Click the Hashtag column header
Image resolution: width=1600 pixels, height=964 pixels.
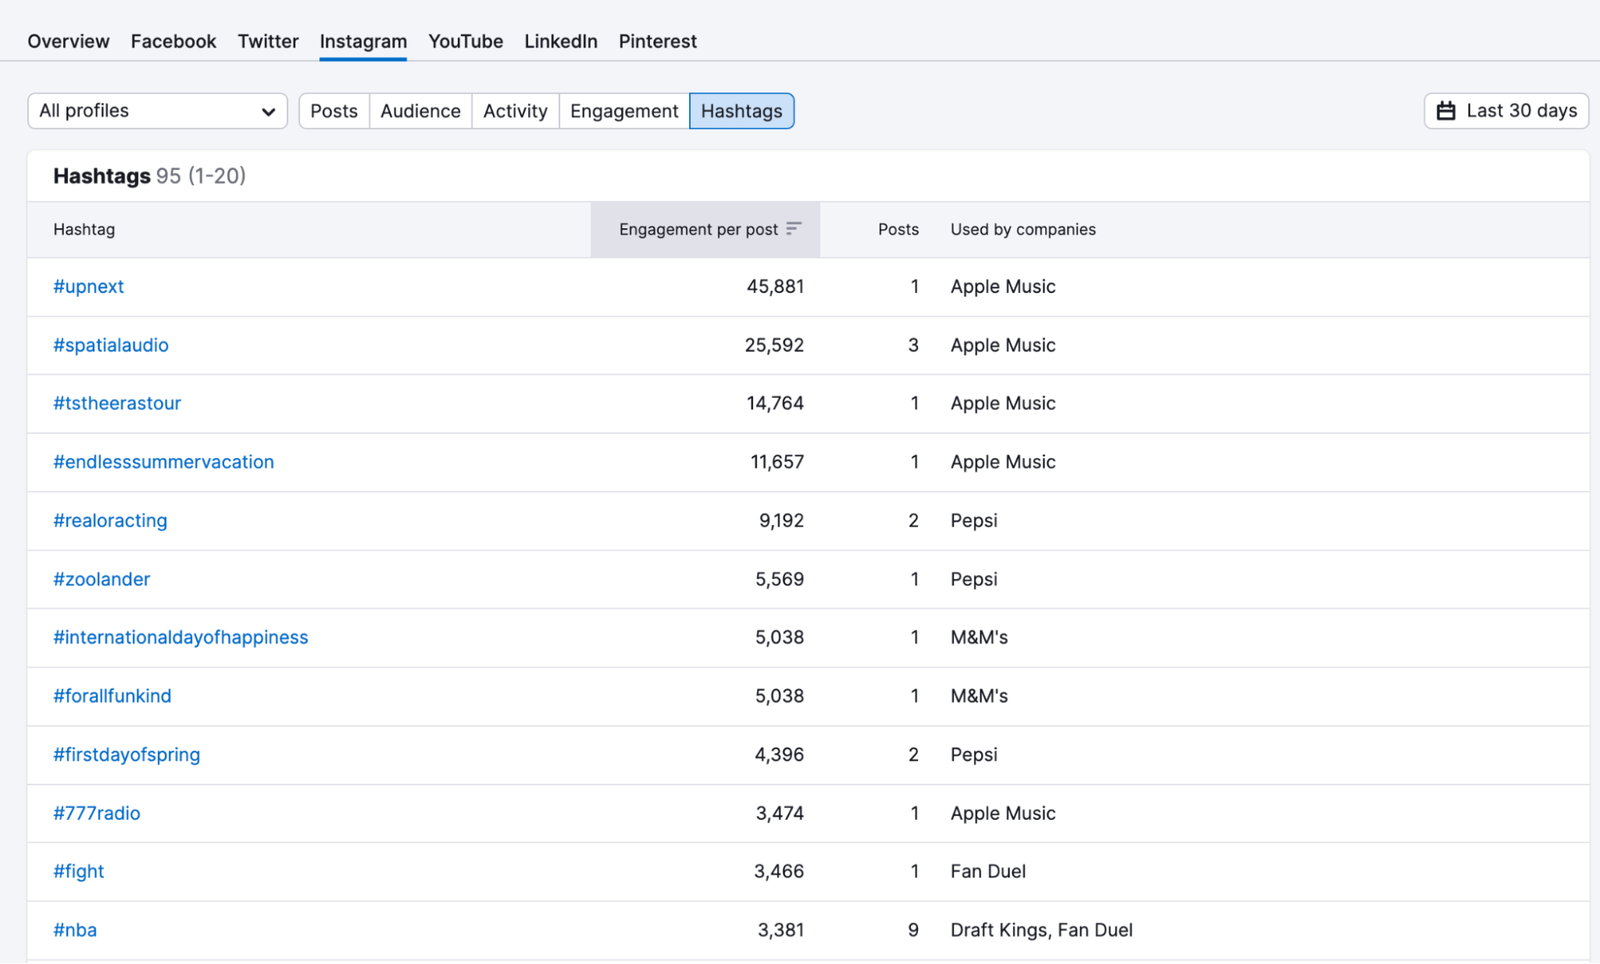tap(84, 230)
